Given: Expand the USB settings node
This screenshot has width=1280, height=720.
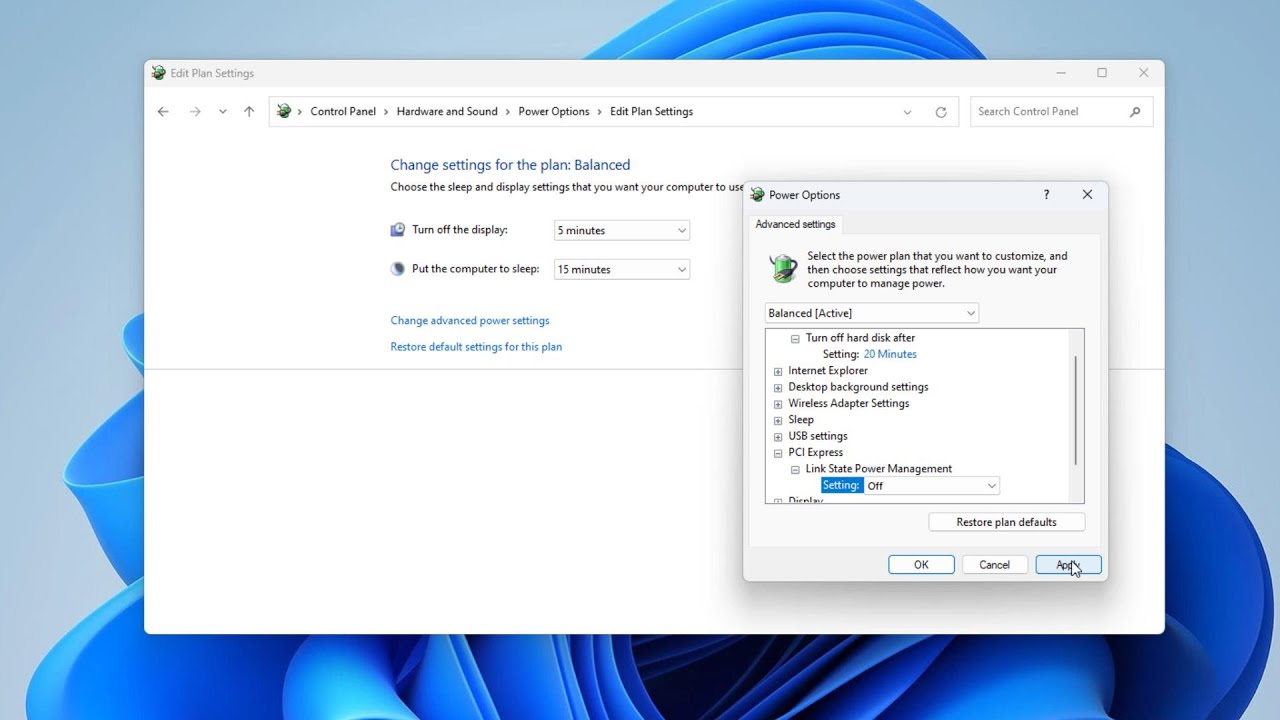Looking at the screenshot, I should 778,436.
